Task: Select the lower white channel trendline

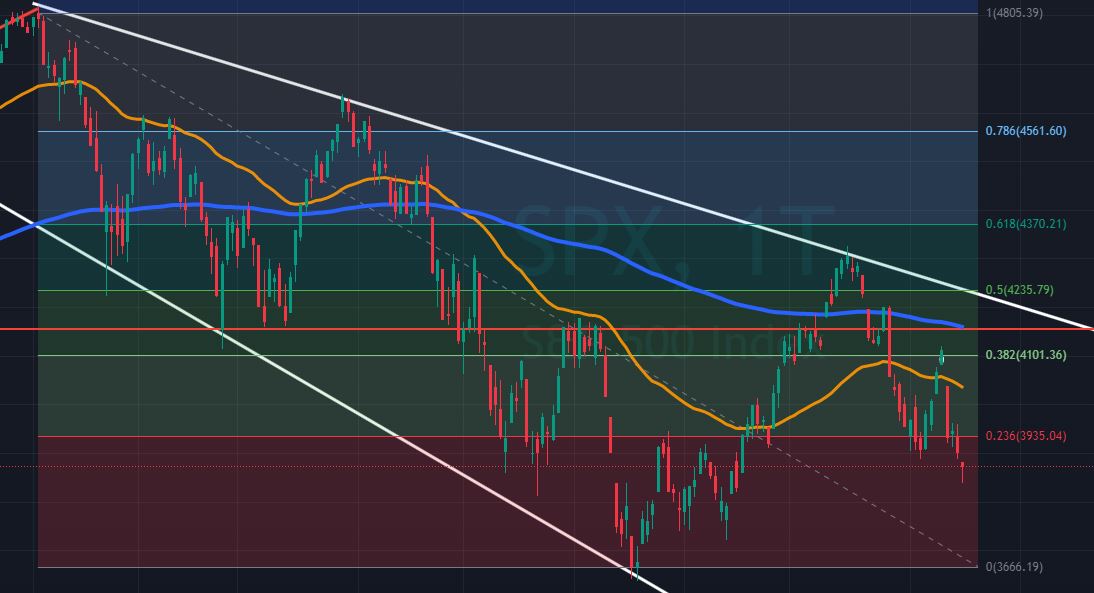Action: [300, 379]
